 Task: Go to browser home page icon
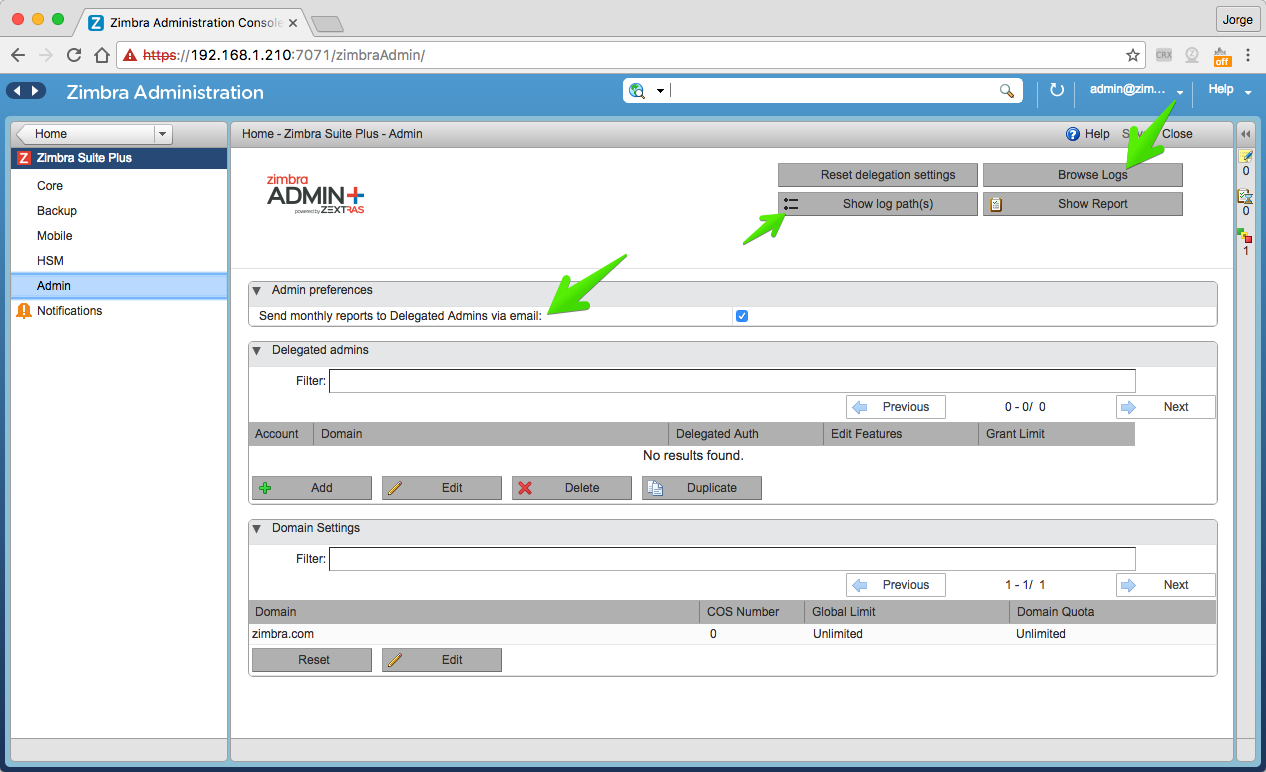[x=101, y=55]
